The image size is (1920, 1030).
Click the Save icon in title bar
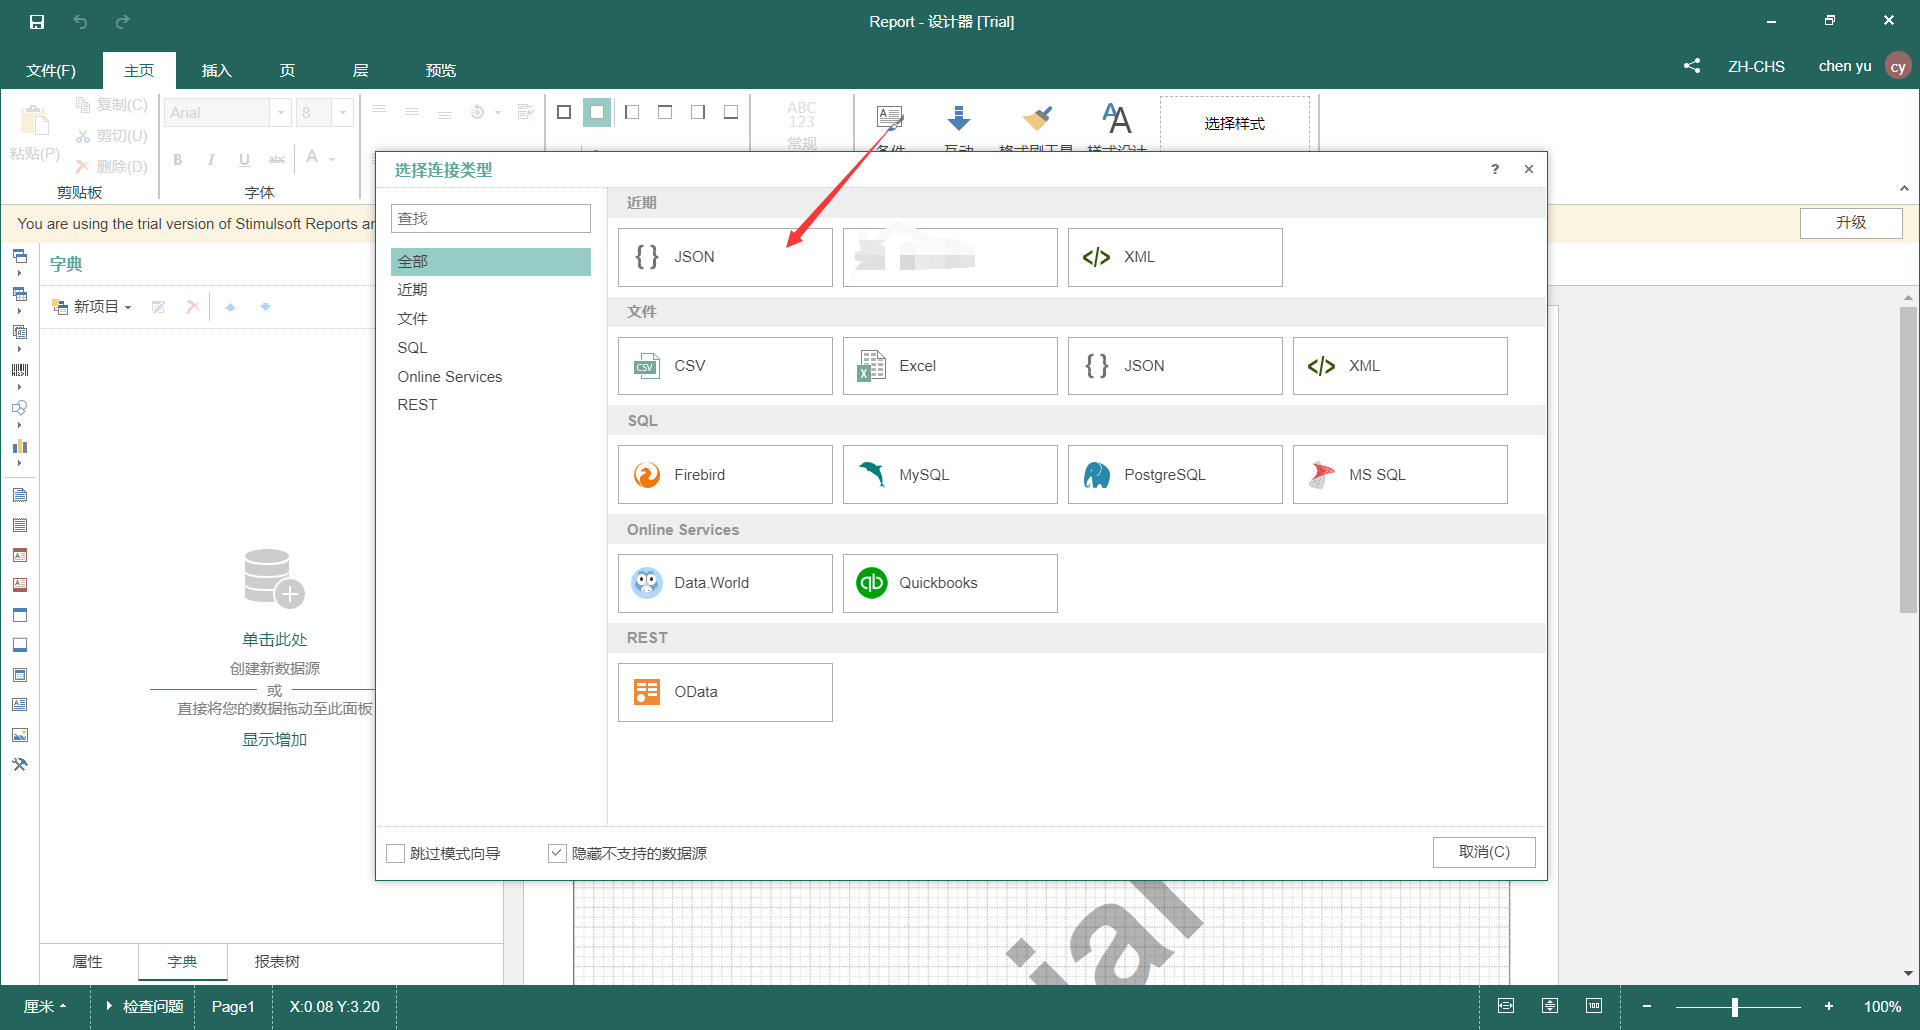click(37, 21)
